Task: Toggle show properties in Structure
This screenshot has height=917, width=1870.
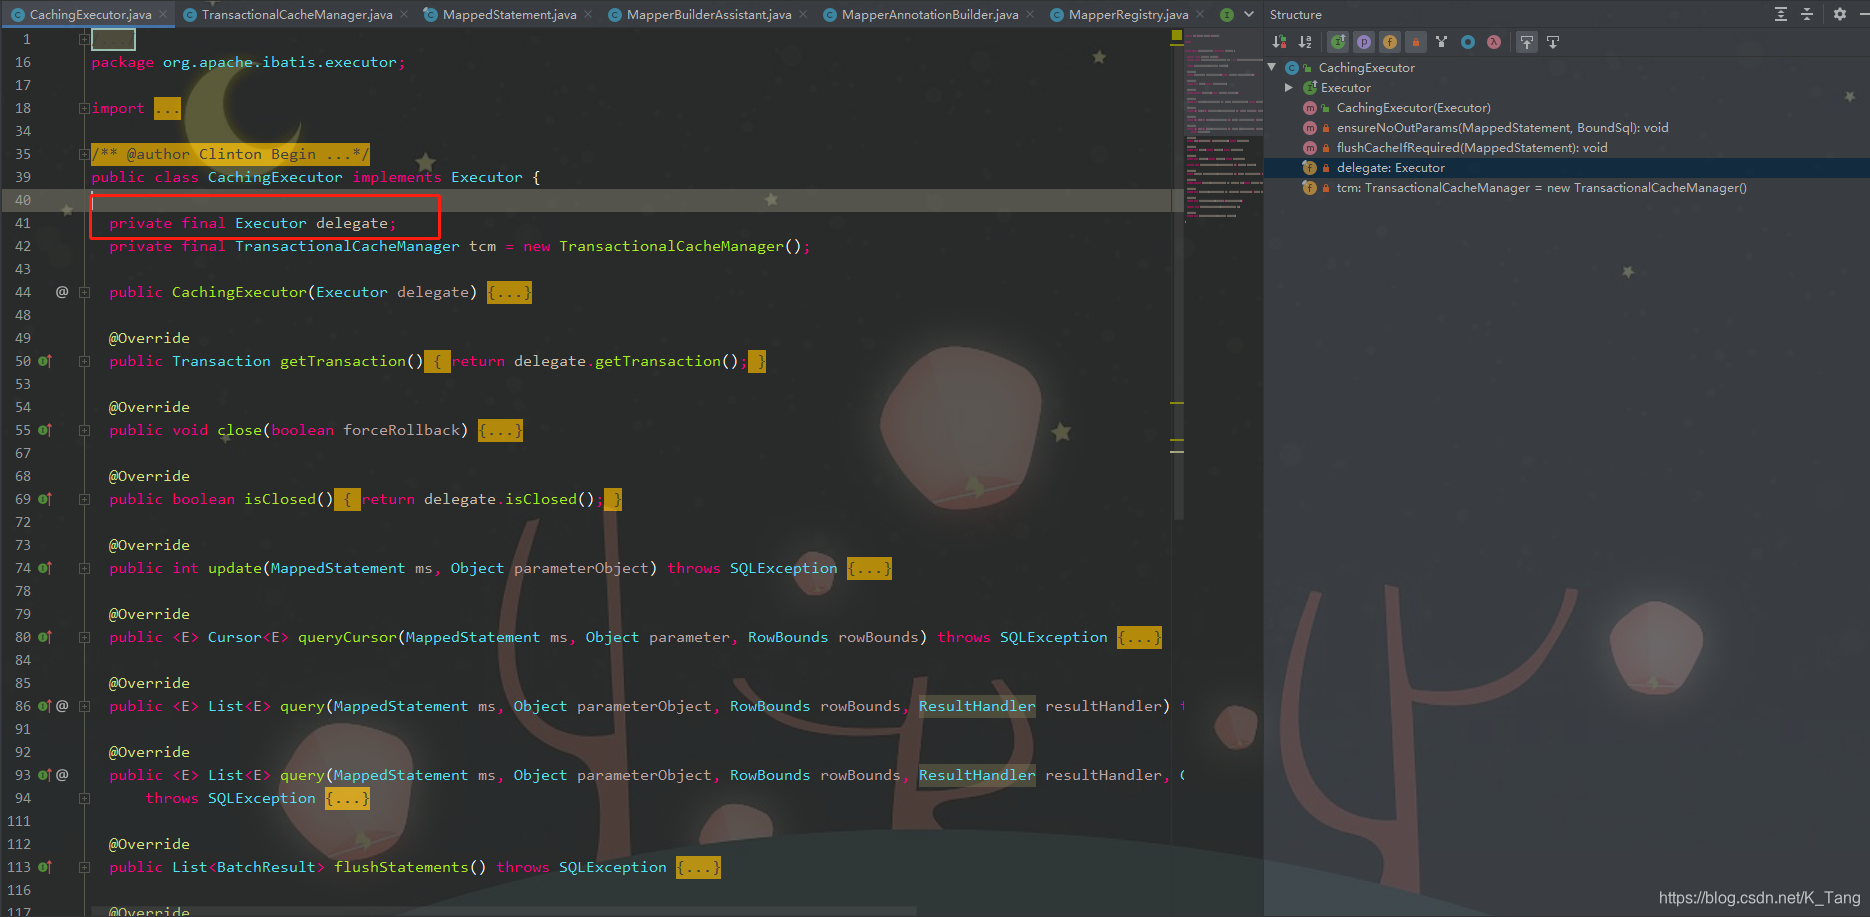Action: point(1364,42)
